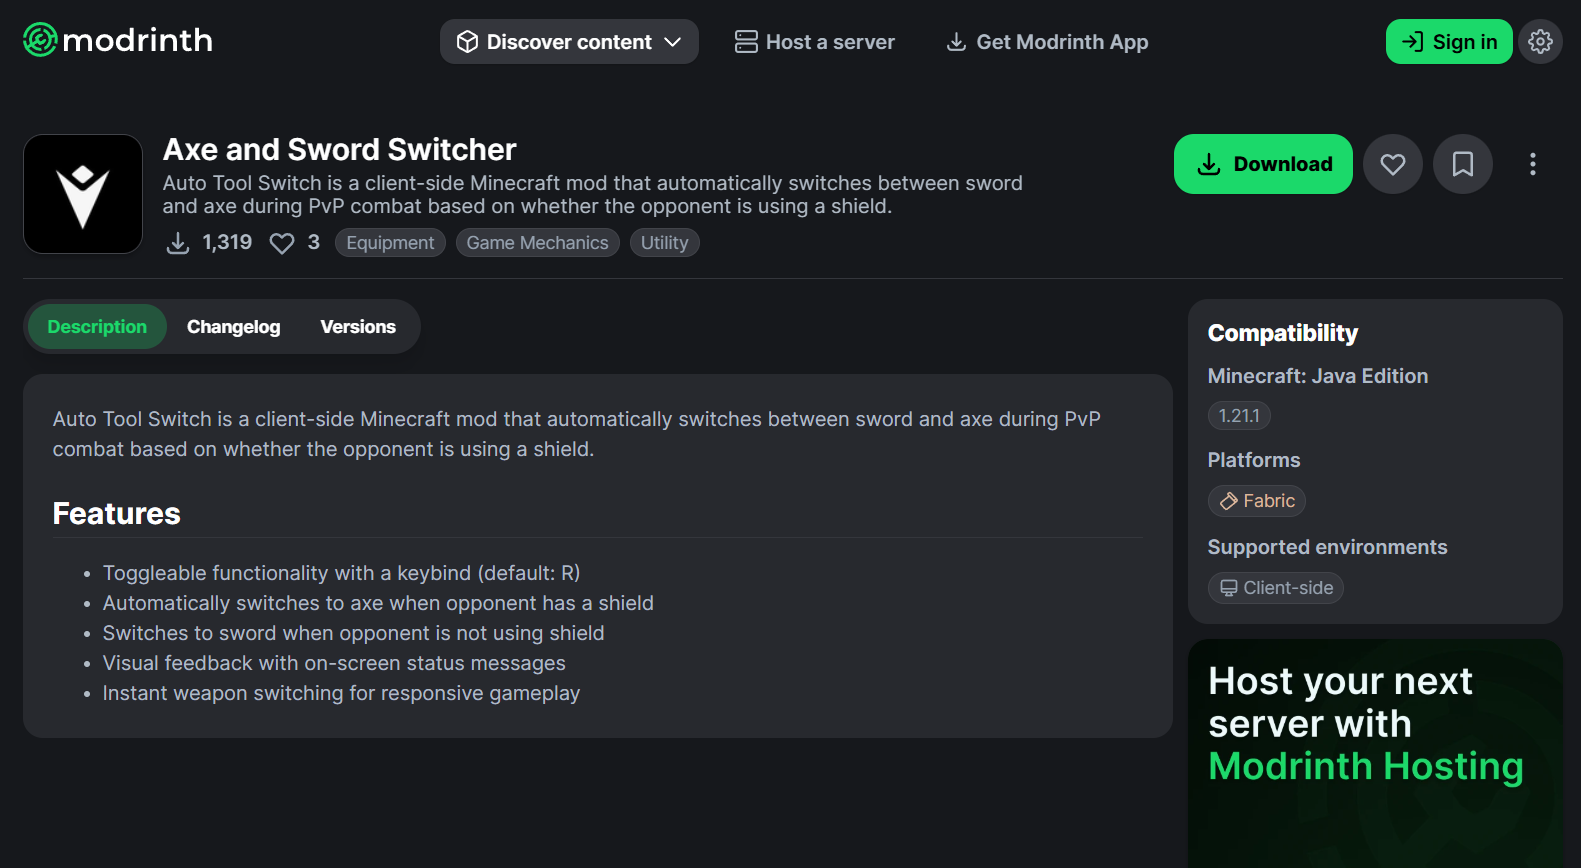Viewport: 1581px width, 868px height.
Task: Click the Axe and Sword Switcher mod icon
Action: (x=83, y=194)
